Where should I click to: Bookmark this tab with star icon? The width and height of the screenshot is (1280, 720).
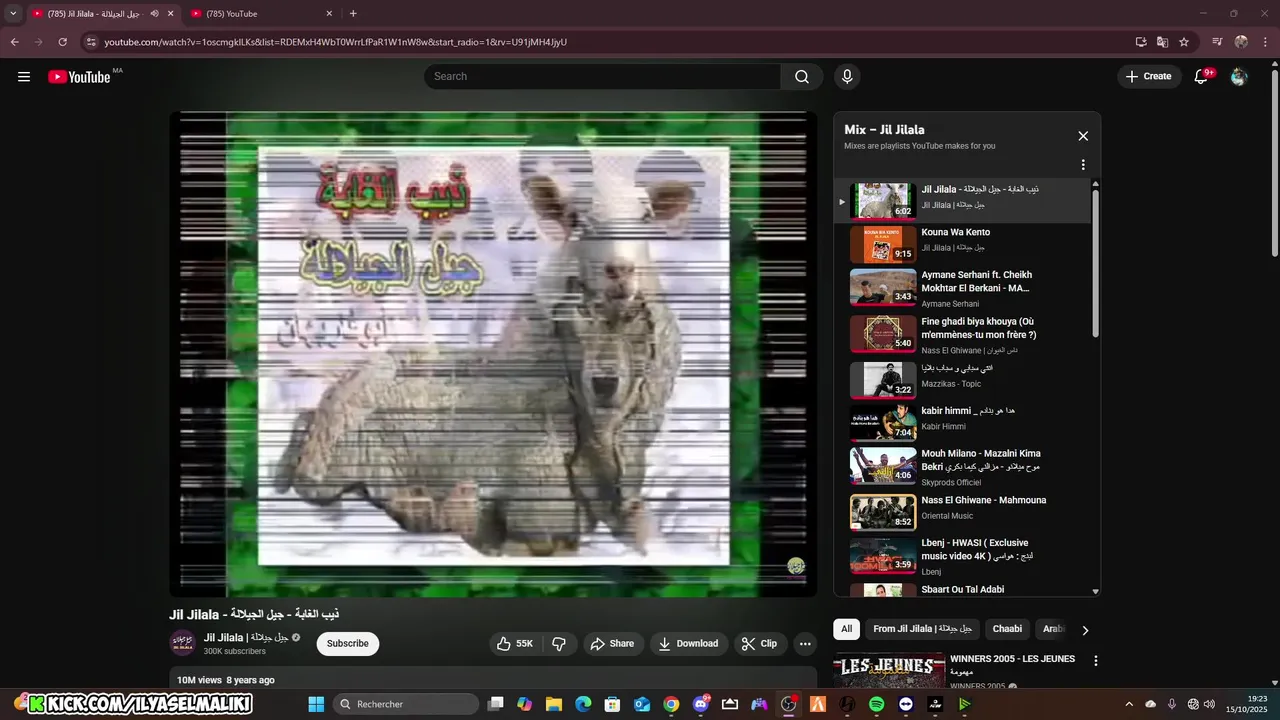point(1184,42)
